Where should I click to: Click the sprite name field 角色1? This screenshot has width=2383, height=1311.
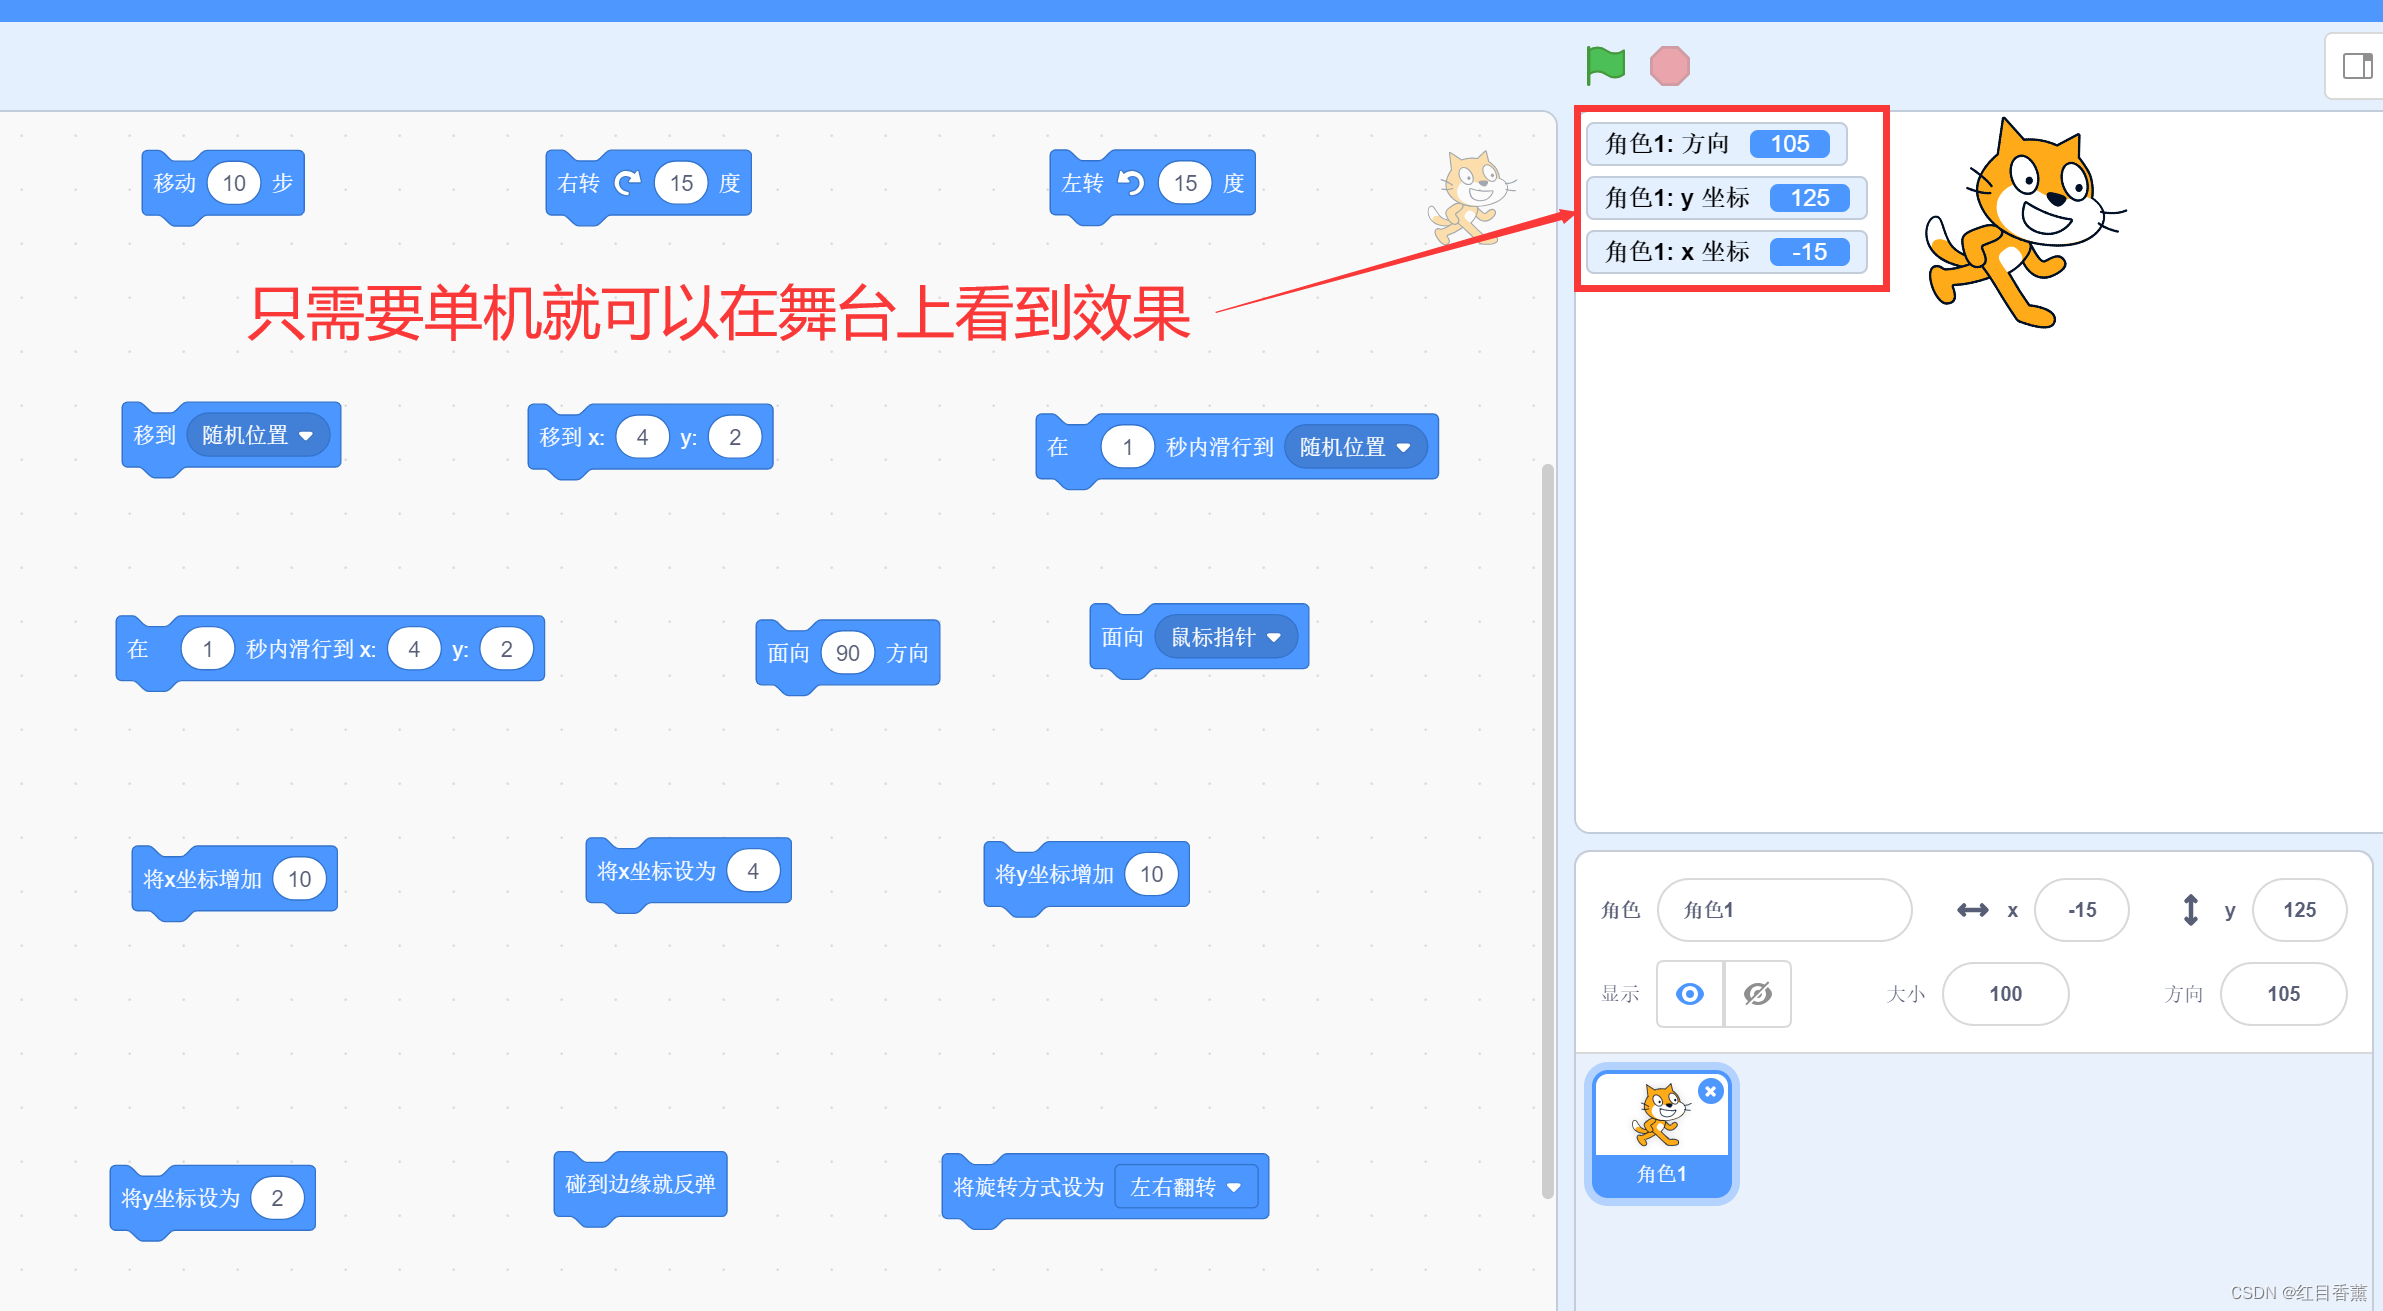click(x=1784, y=910)
